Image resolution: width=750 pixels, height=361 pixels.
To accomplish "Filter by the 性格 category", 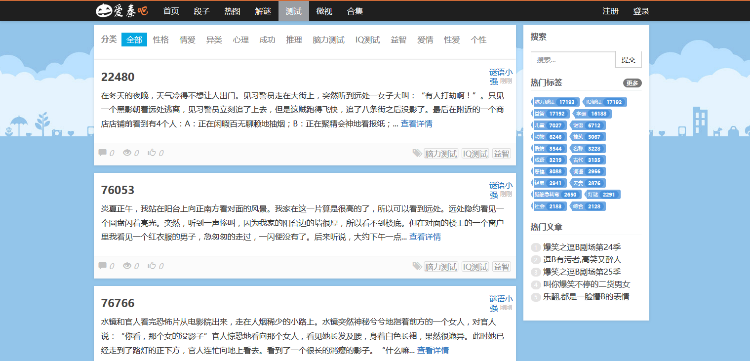I will point(161,40).
